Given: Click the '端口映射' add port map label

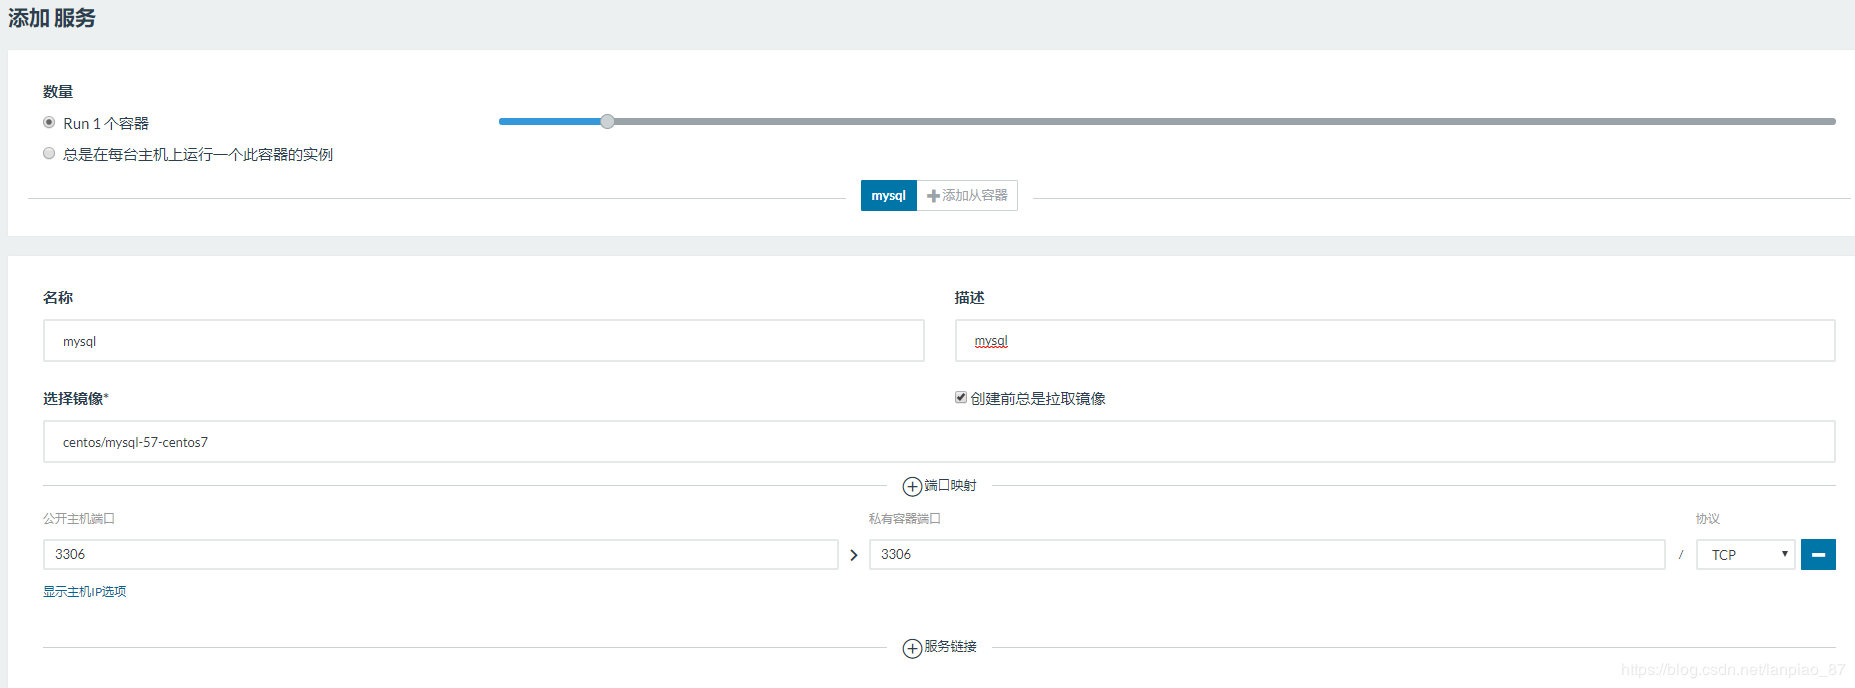Looking at the screenshot, I should point(950,485).
